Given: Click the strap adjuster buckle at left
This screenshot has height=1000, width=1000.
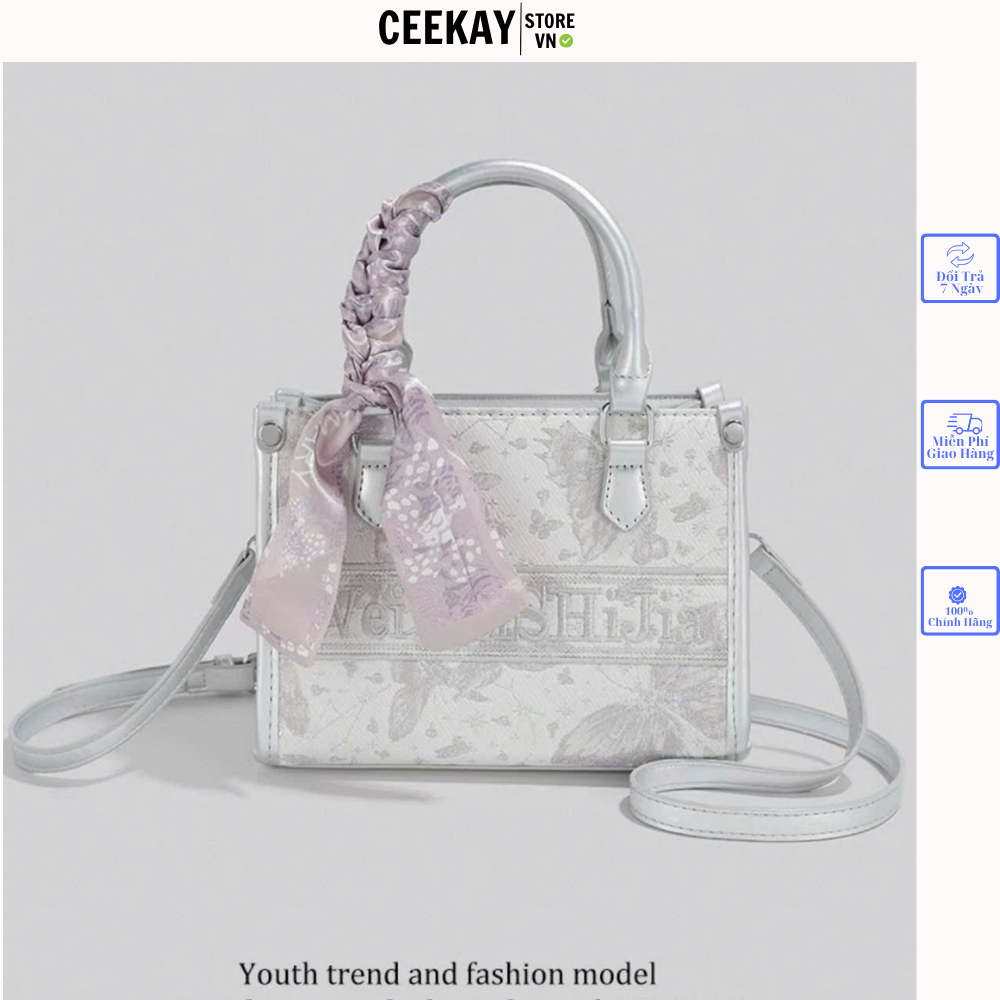Looking at the screenshot, I should 221,670.
